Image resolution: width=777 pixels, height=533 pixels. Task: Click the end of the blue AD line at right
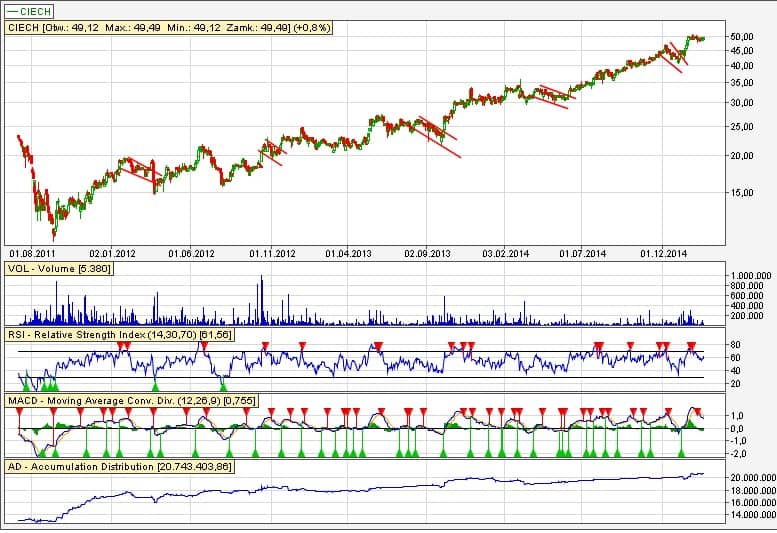703,473
